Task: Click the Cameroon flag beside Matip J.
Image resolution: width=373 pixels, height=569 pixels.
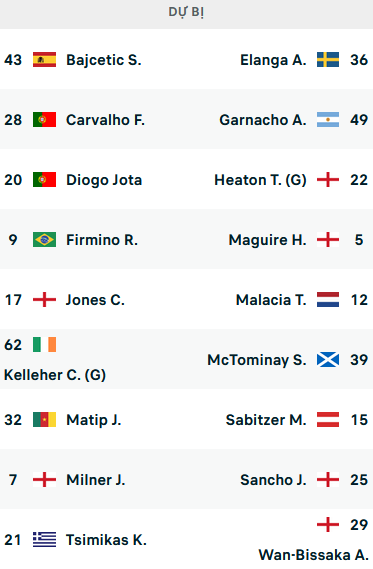Action: coord(44,419)
